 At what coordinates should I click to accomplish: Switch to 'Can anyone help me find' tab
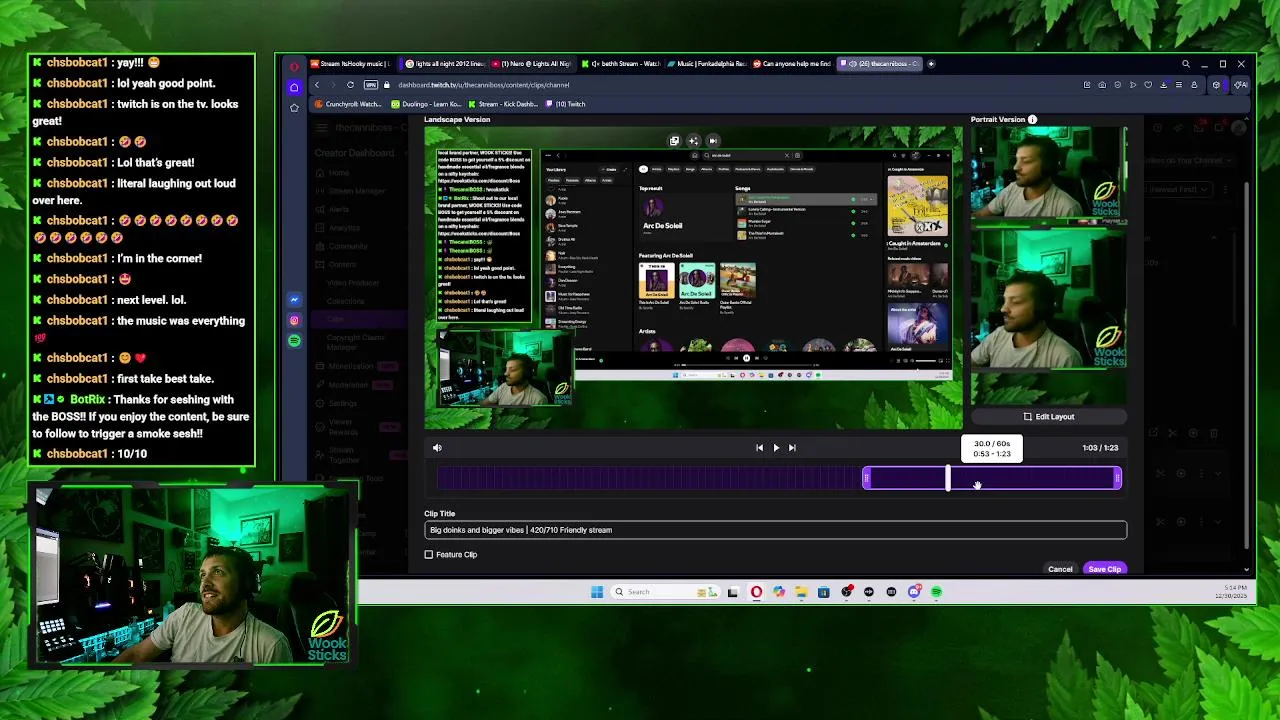coord(793,64)
